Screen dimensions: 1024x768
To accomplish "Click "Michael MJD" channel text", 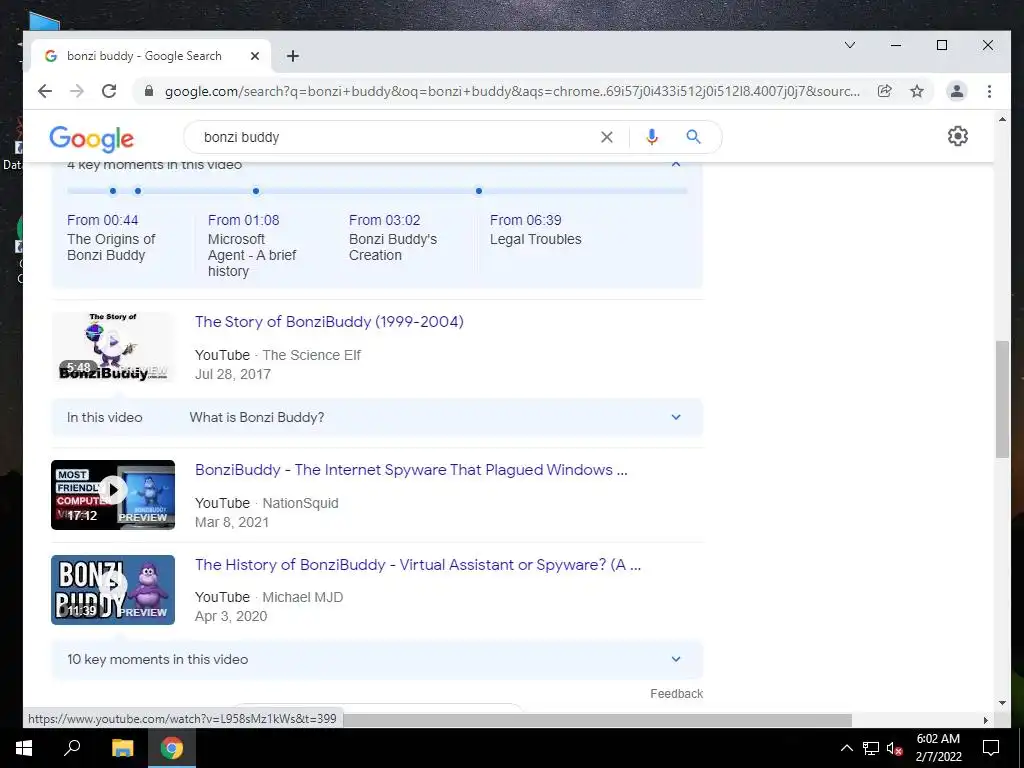I will click(302, 598).
